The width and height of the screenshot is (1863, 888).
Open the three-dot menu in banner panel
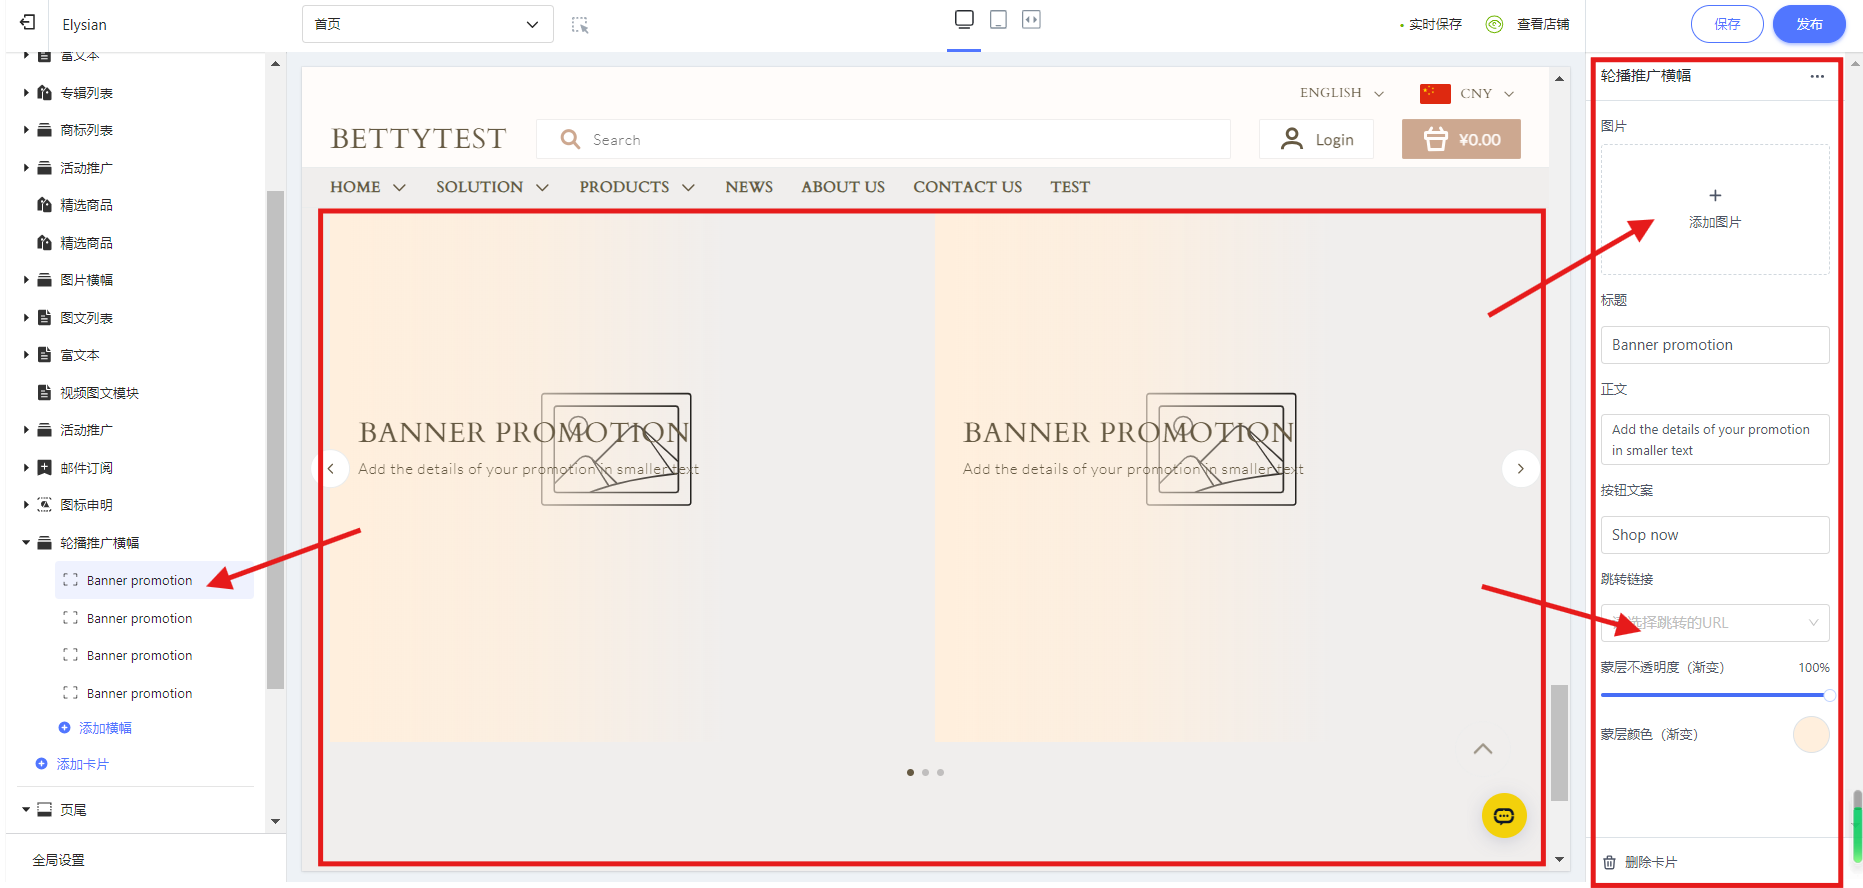(1816, 76)
